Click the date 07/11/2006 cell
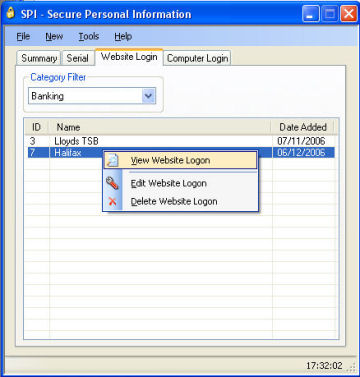This screenshot has height=377, width=360. point(301,141)
